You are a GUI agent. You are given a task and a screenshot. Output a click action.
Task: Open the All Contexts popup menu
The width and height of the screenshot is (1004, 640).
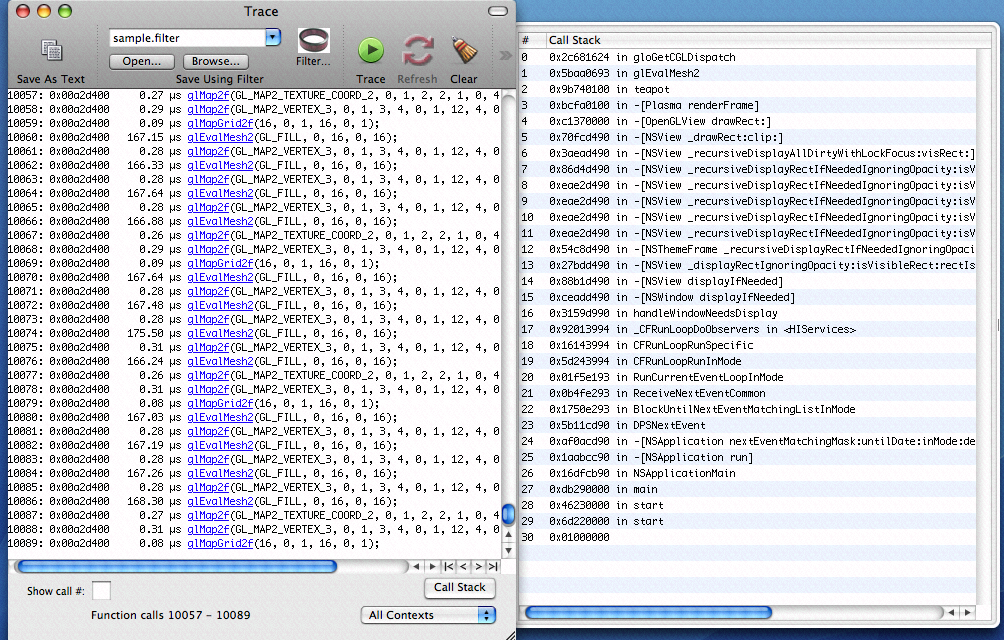coord(428,615)
